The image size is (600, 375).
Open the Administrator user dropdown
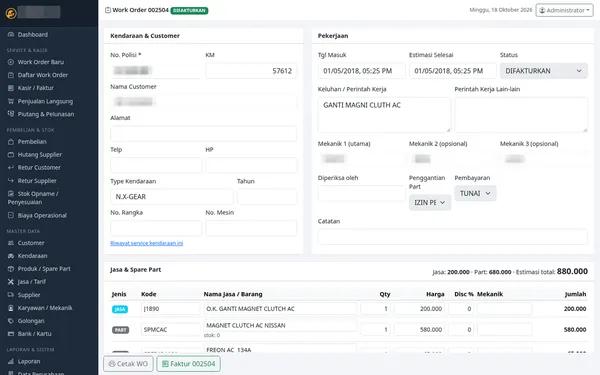[564, 10]
